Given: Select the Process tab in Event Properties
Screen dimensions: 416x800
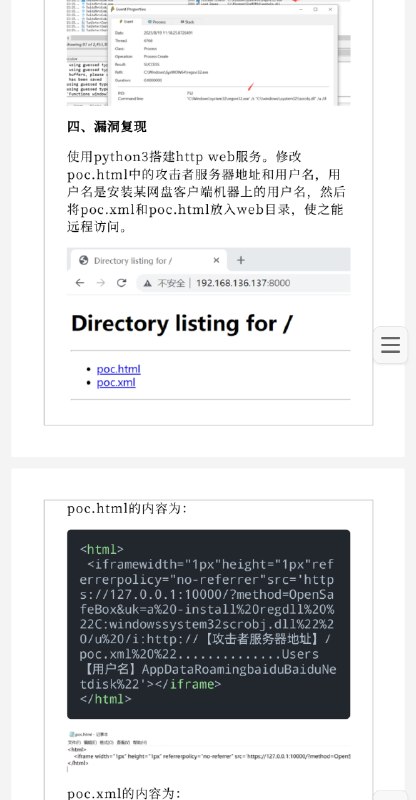Looking at the screenshot, I should (157, 22).
